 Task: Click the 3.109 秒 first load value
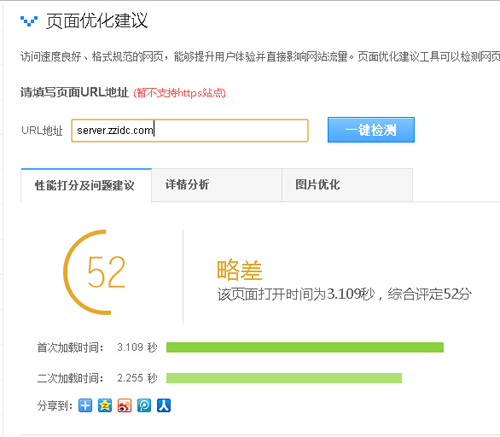pyautogui.click(x=137, y=347)
